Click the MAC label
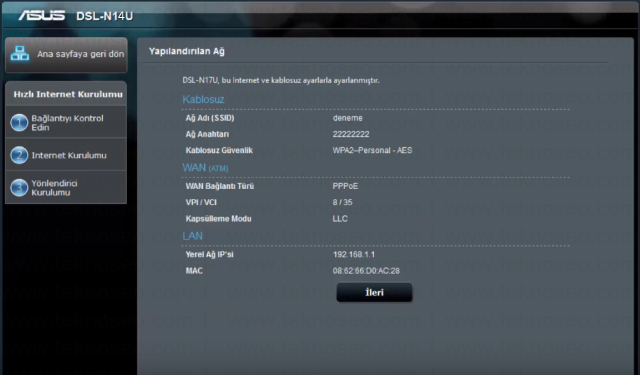This screenshot has width=640, height=375. click(x=194, y=271)
